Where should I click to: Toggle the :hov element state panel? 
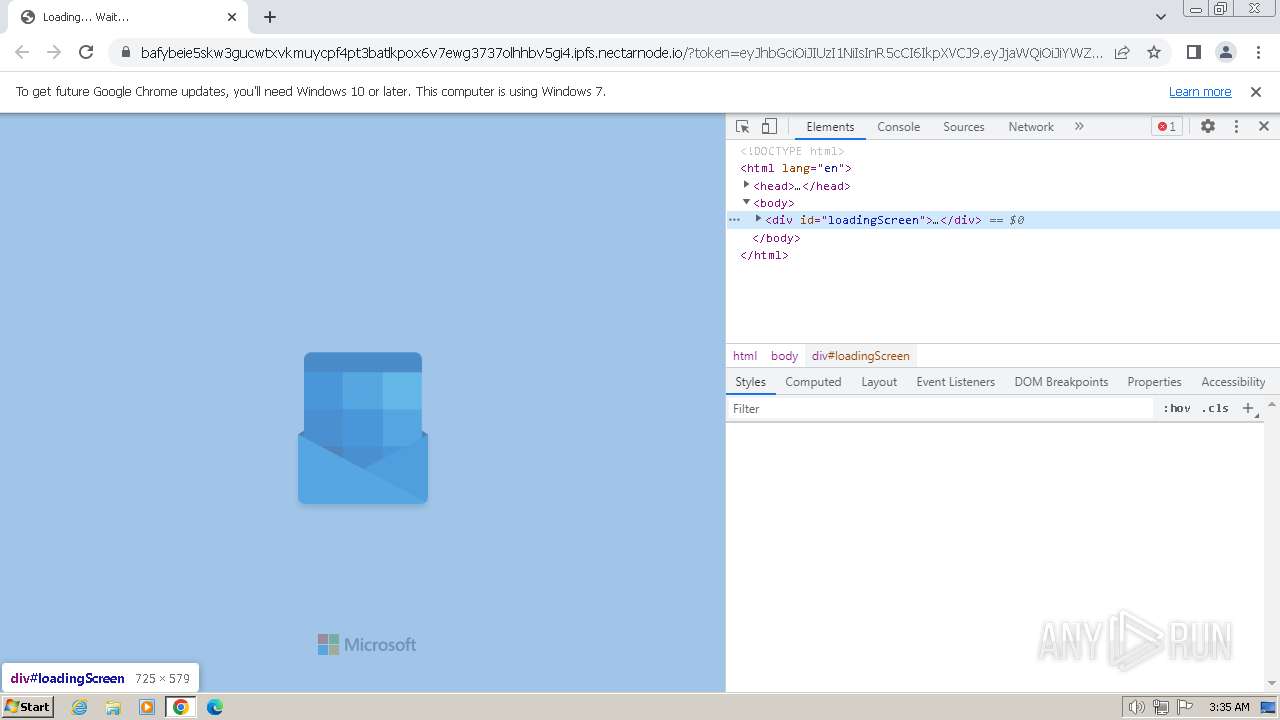click(x=1177, y=408)
